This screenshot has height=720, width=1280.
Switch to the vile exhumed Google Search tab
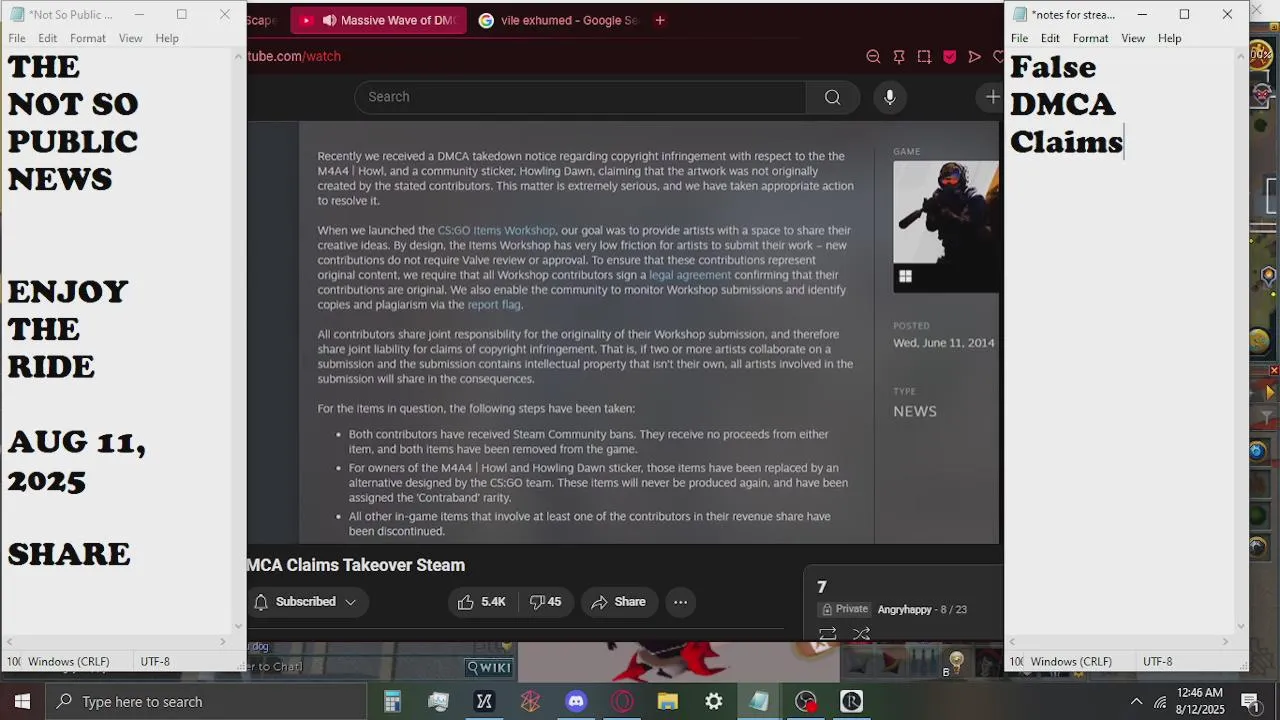point(558,20)
